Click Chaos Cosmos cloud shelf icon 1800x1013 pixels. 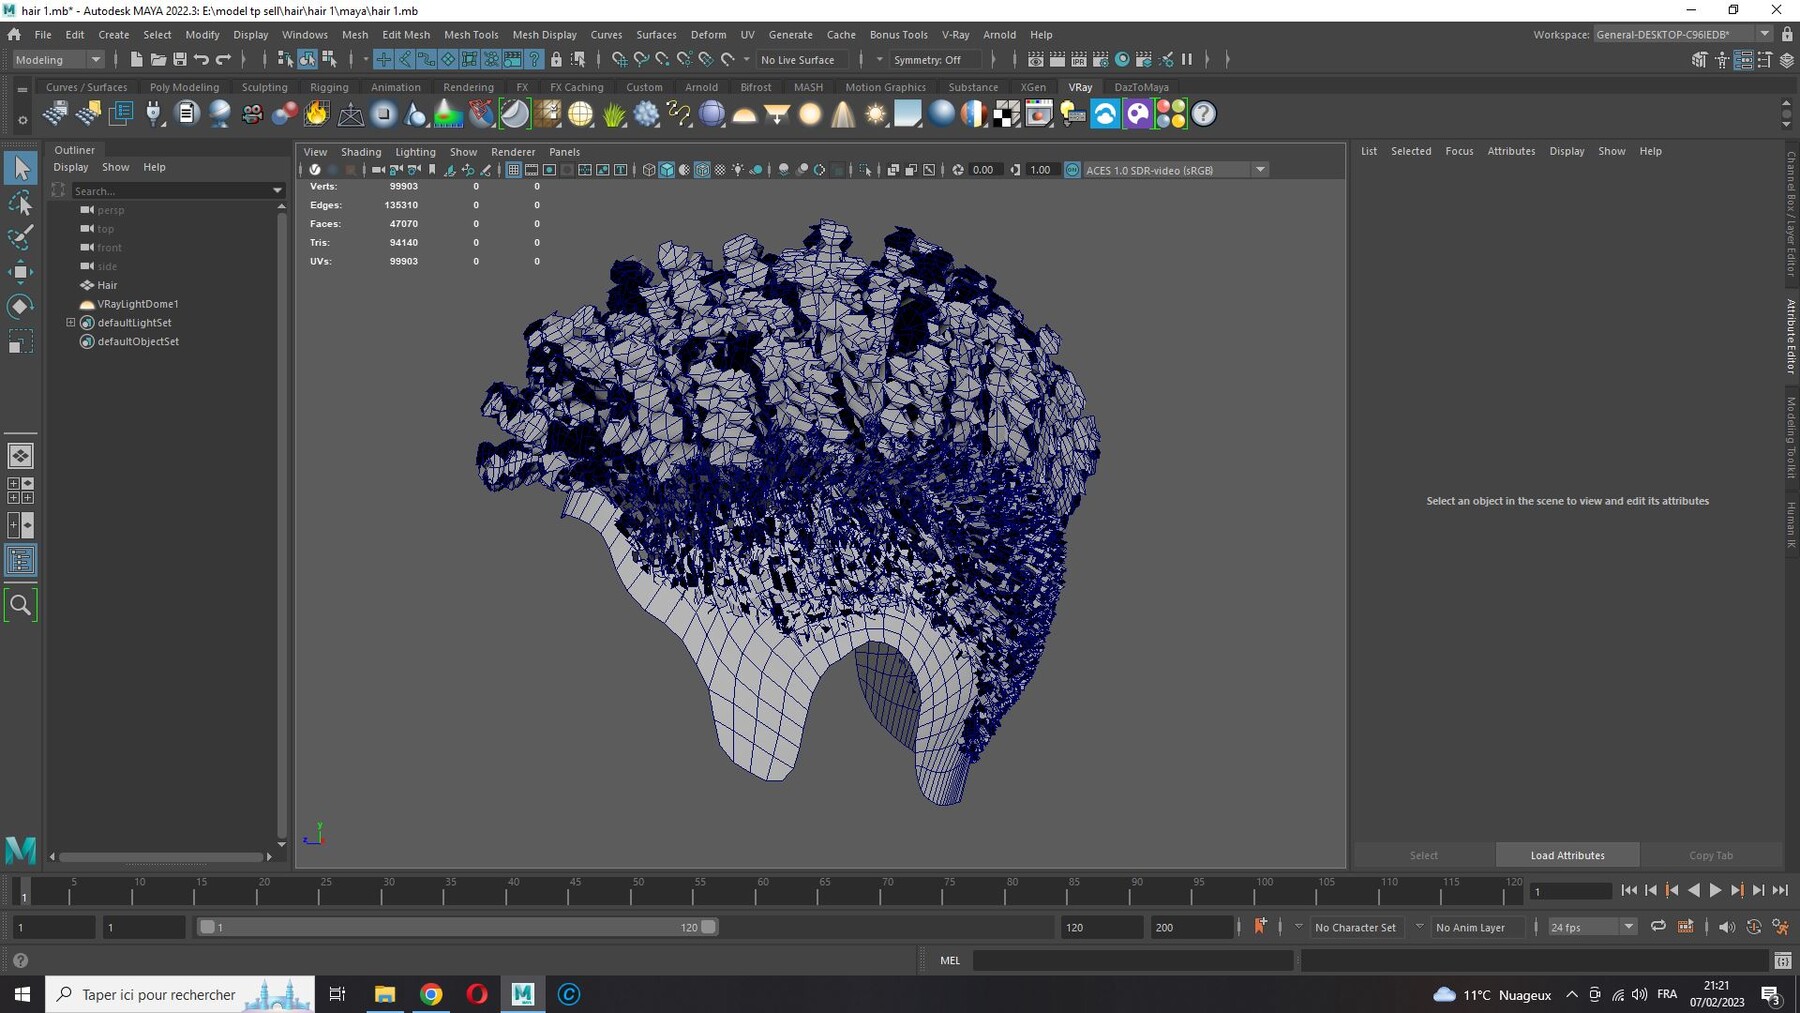[1105, 114]
